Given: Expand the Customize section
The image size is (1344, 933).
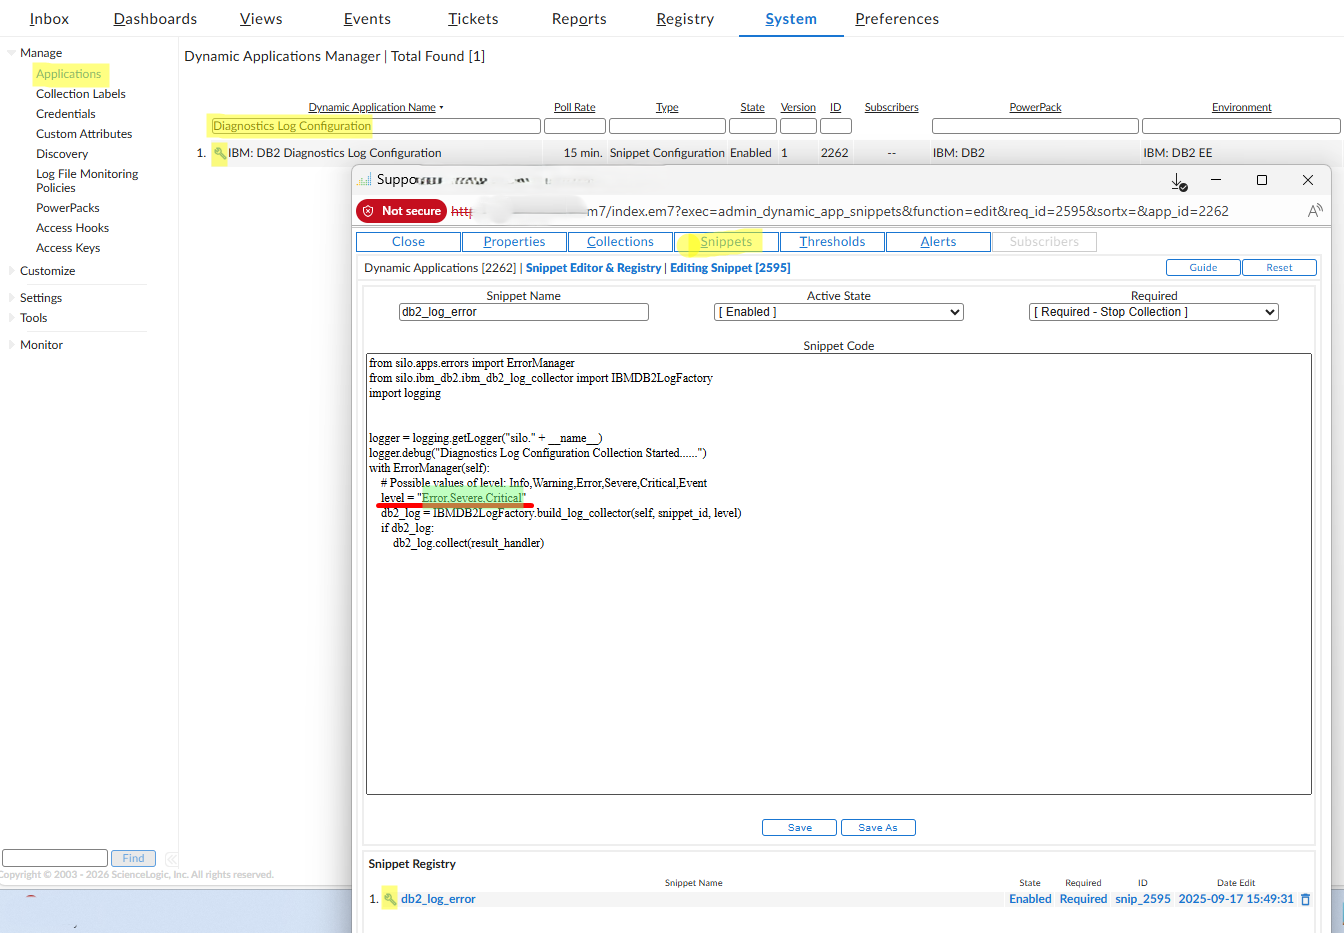Looking at the screenshot, I should 11,271.
